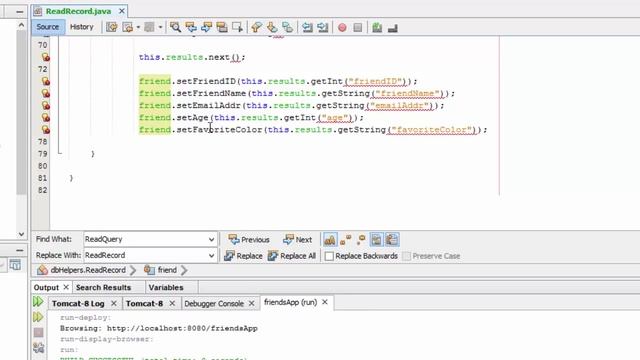The height and width of the screenshot is (360, 640).
Task: Click the left panel scroll-down arrow
Action: click(x=21, y=234)
